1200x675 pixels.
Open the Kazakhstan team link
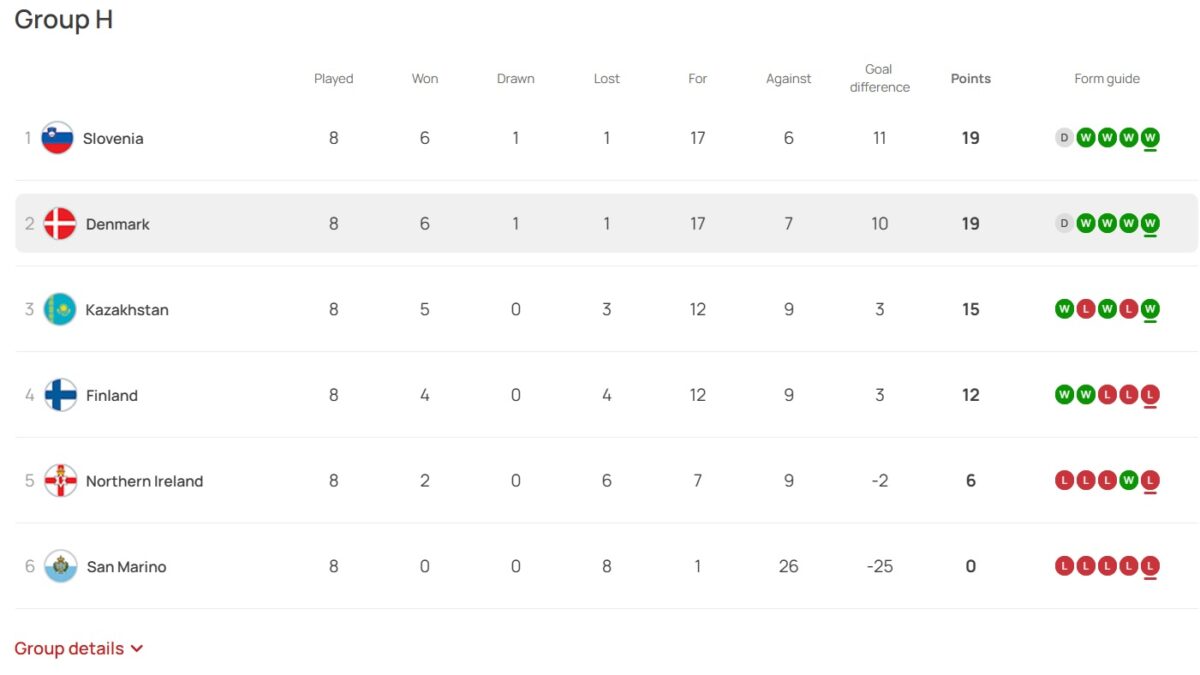point(127,310)
